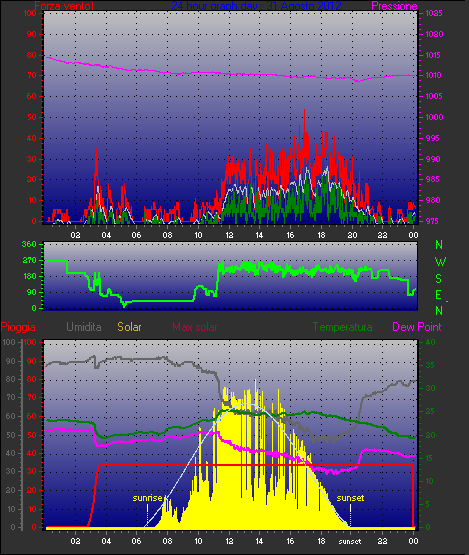This screenshot has height=555, width=469.
Task: Select the 270 wind direction axis value
Action: [x=29, y=261]
